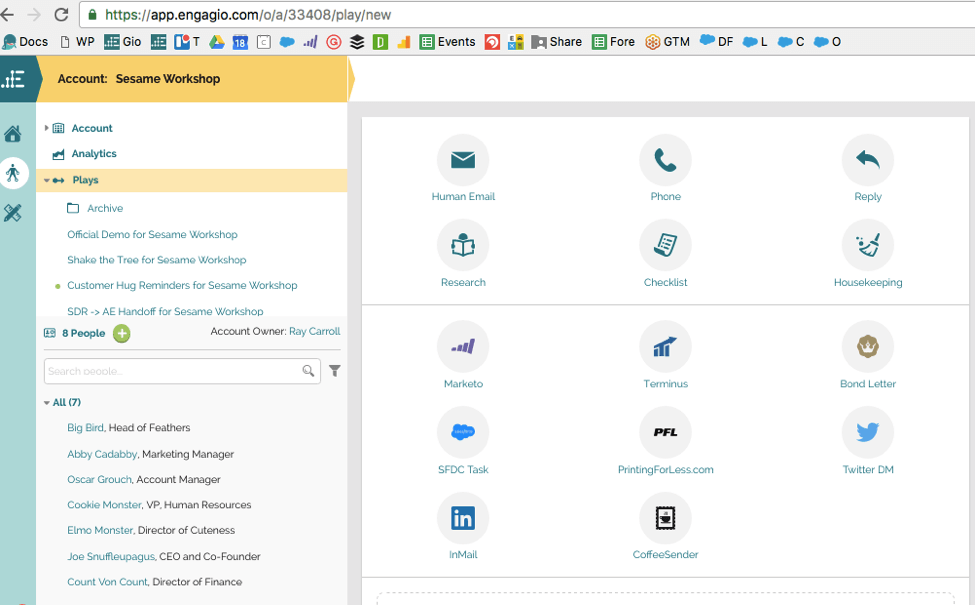This screenshot has width=975, height=605.
Task: Select the Human Email play step icon
Action: [463, 160]
